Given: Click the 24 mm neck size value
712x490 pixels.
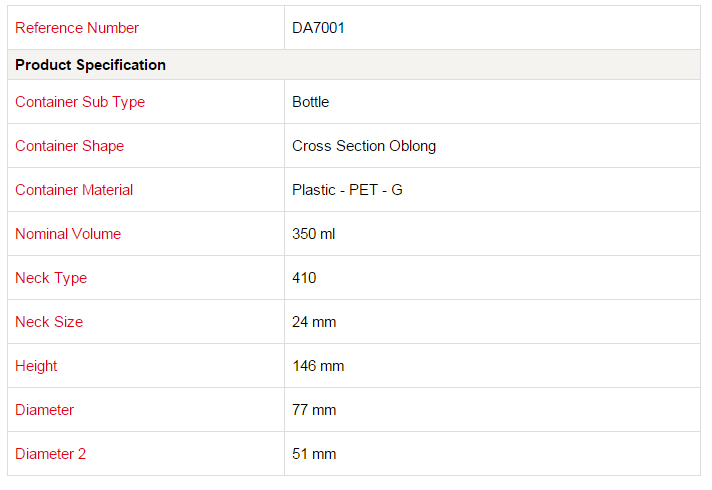Looking at the screenshot, I should tap(314, 322).
